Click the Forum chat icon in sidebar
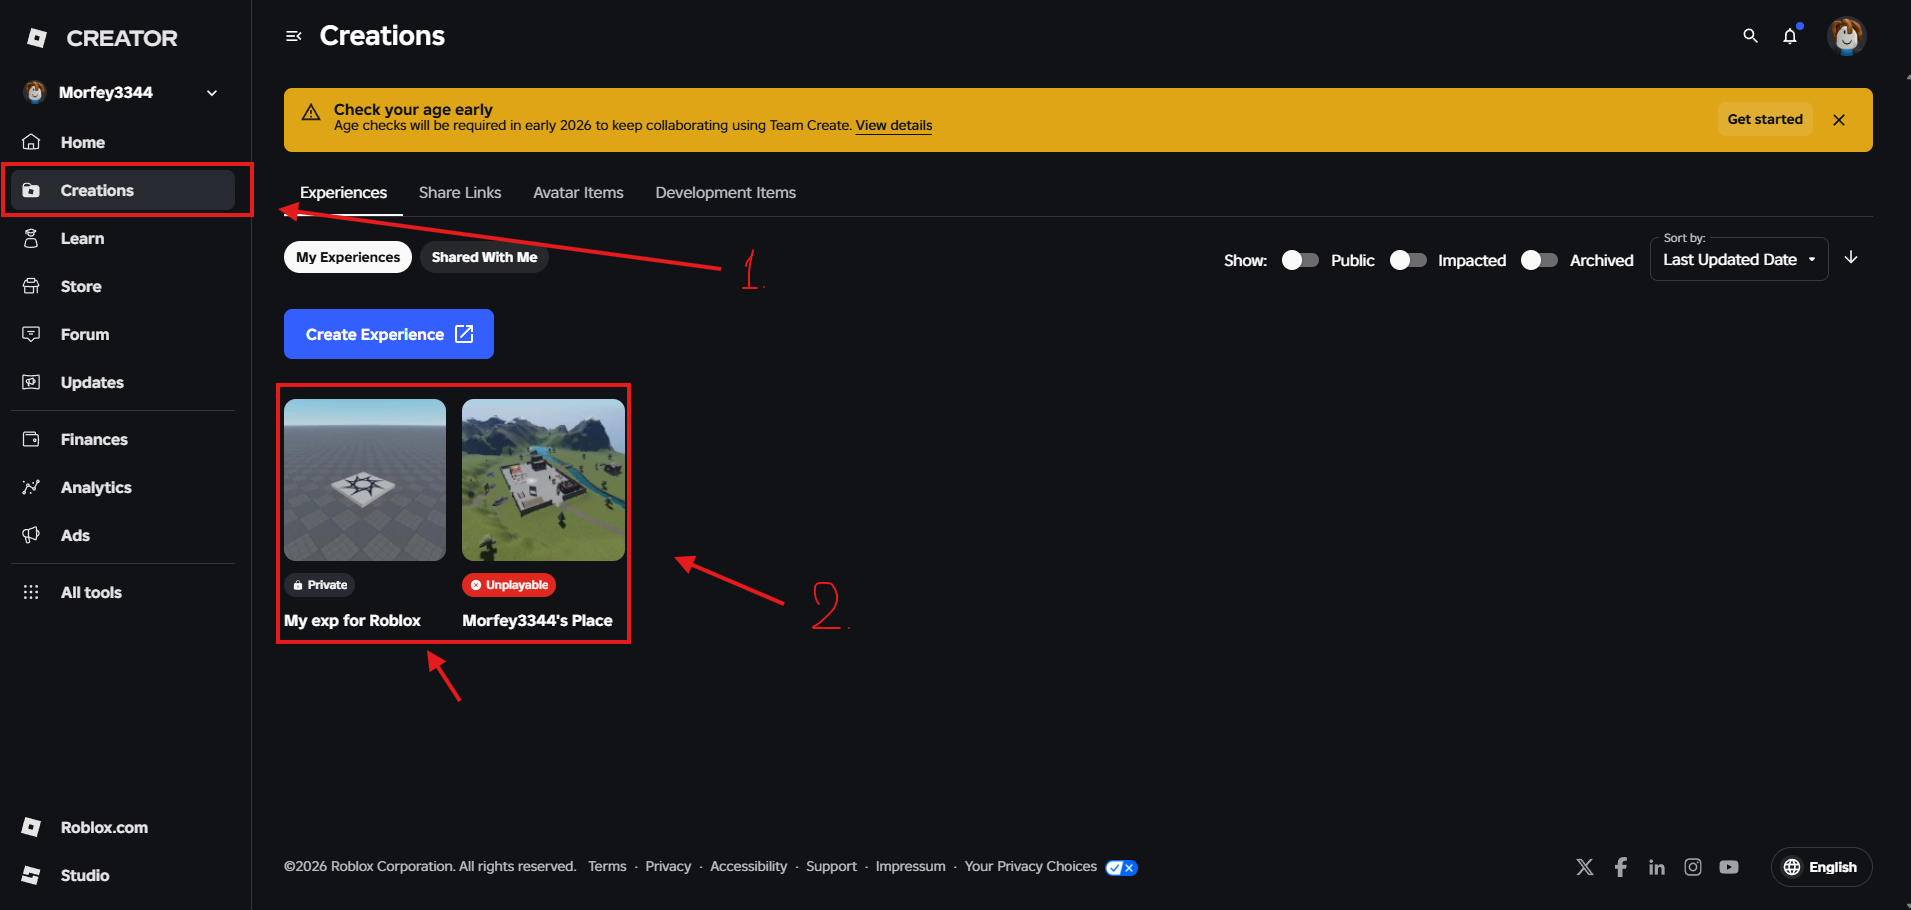Image resolution: width=1911 pixels, height=910 pixels. coord(32,334)
